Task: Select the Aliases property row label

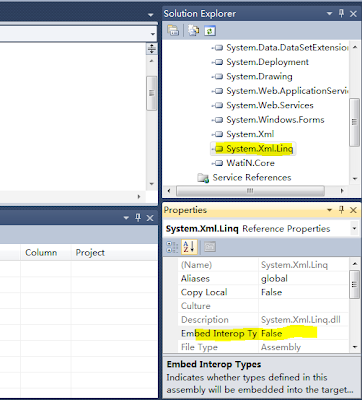Action: 195,279
